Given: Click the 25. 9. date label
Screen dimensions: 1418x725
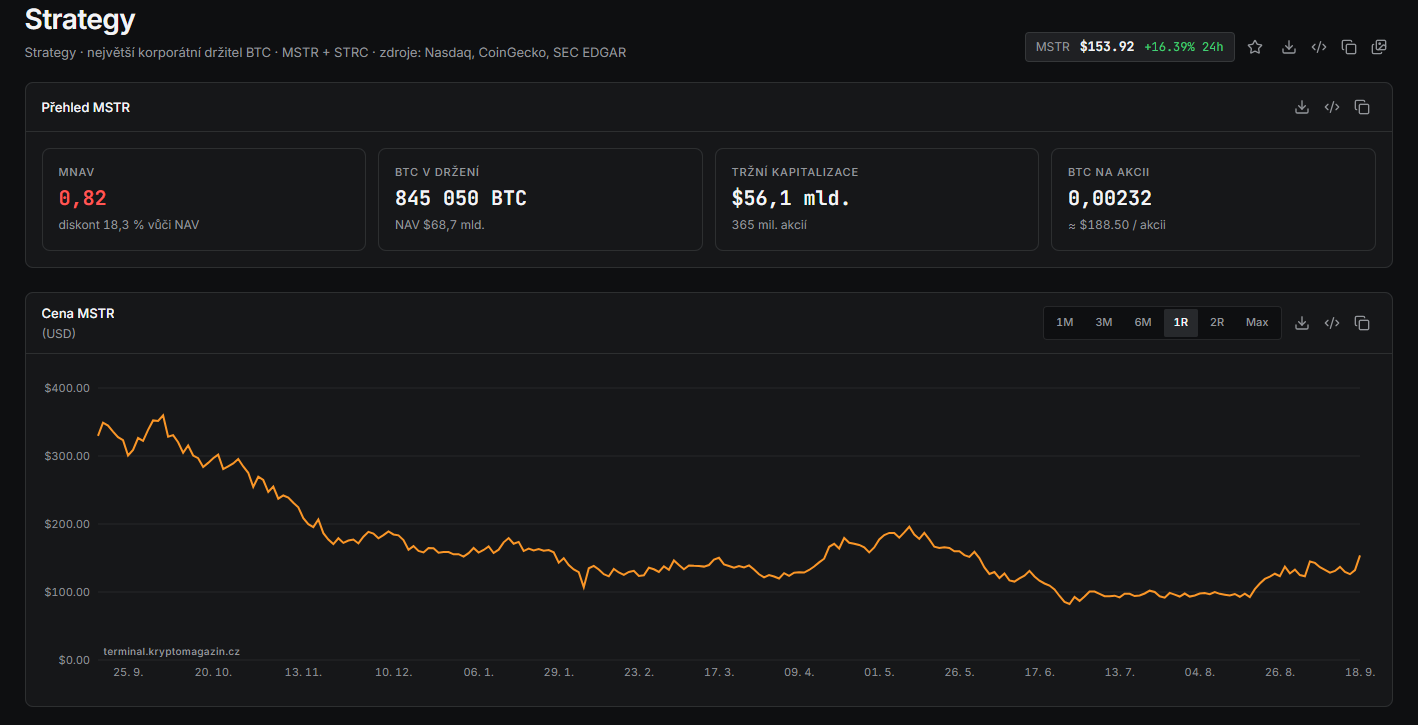Looking at the screenshot, I should coord(128,672).
